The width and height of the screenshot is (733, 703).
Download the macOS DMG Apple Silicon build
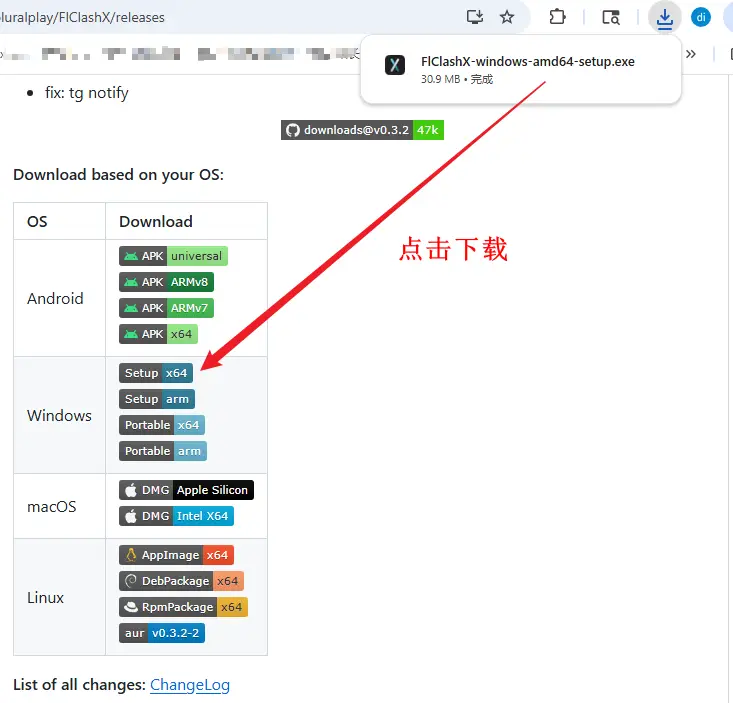(186, 490)
